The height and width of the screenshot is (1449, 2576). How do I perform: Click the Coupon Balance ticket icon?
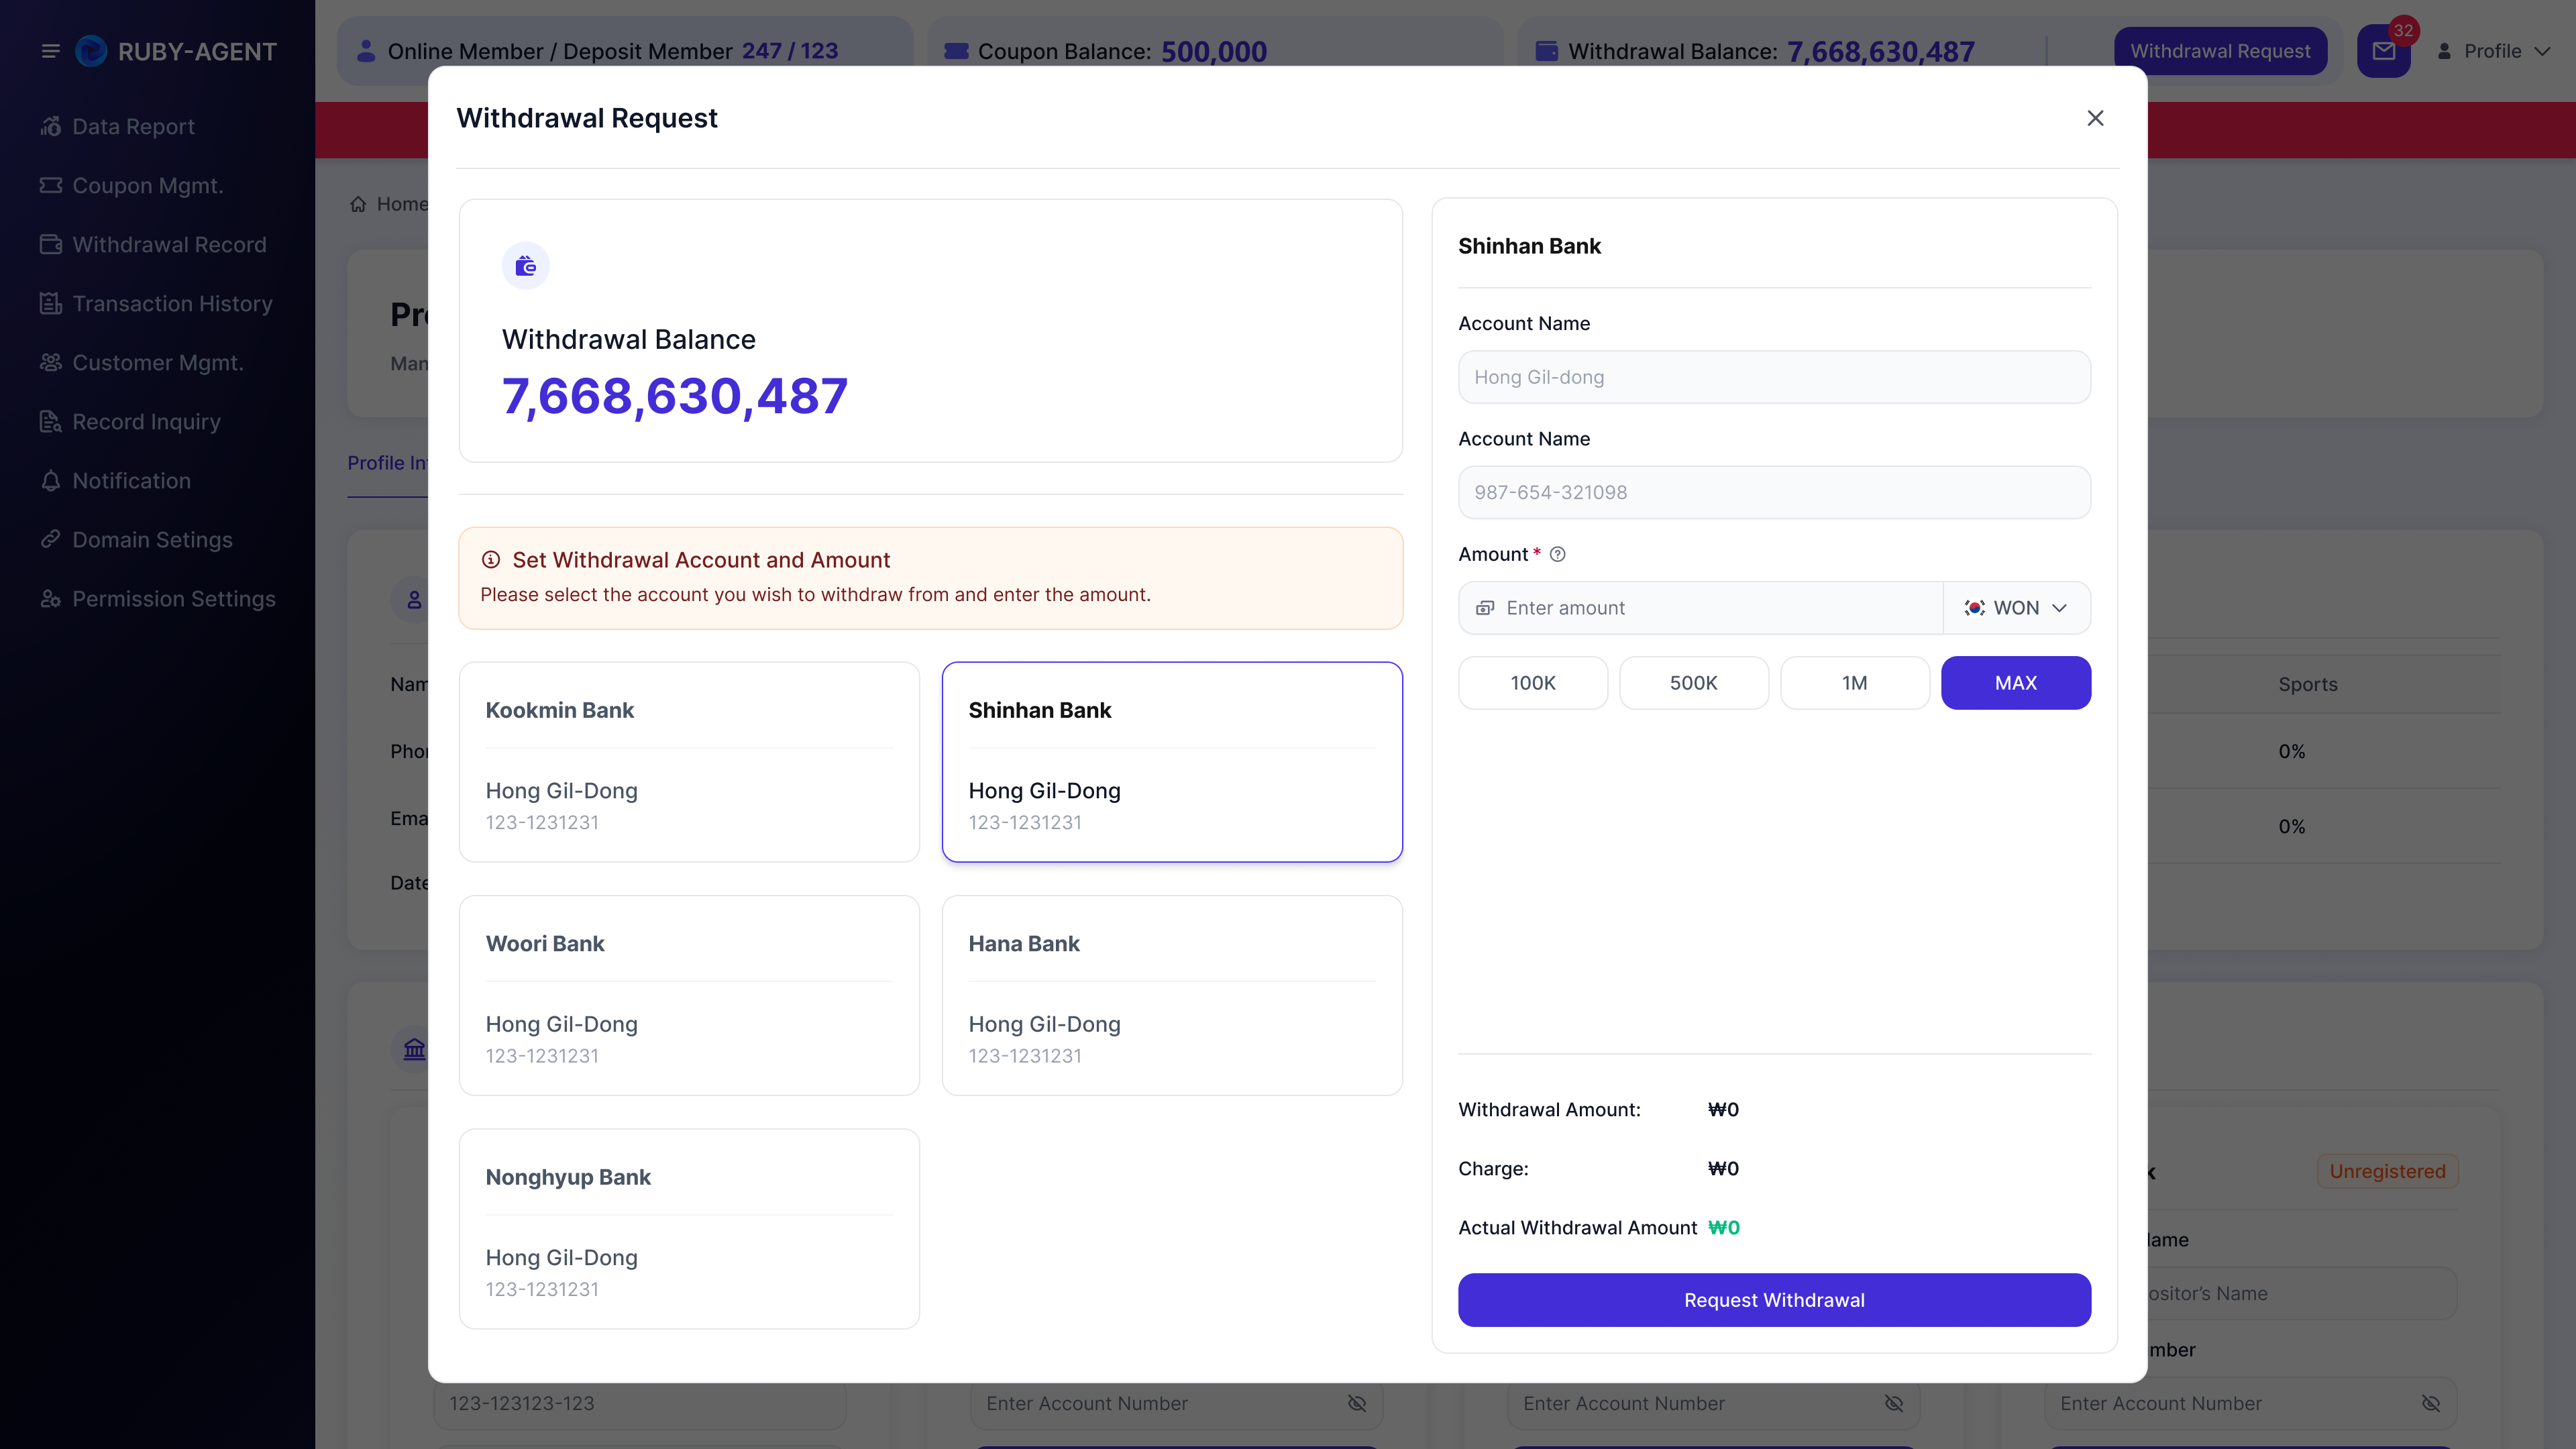tap(956, 51)
